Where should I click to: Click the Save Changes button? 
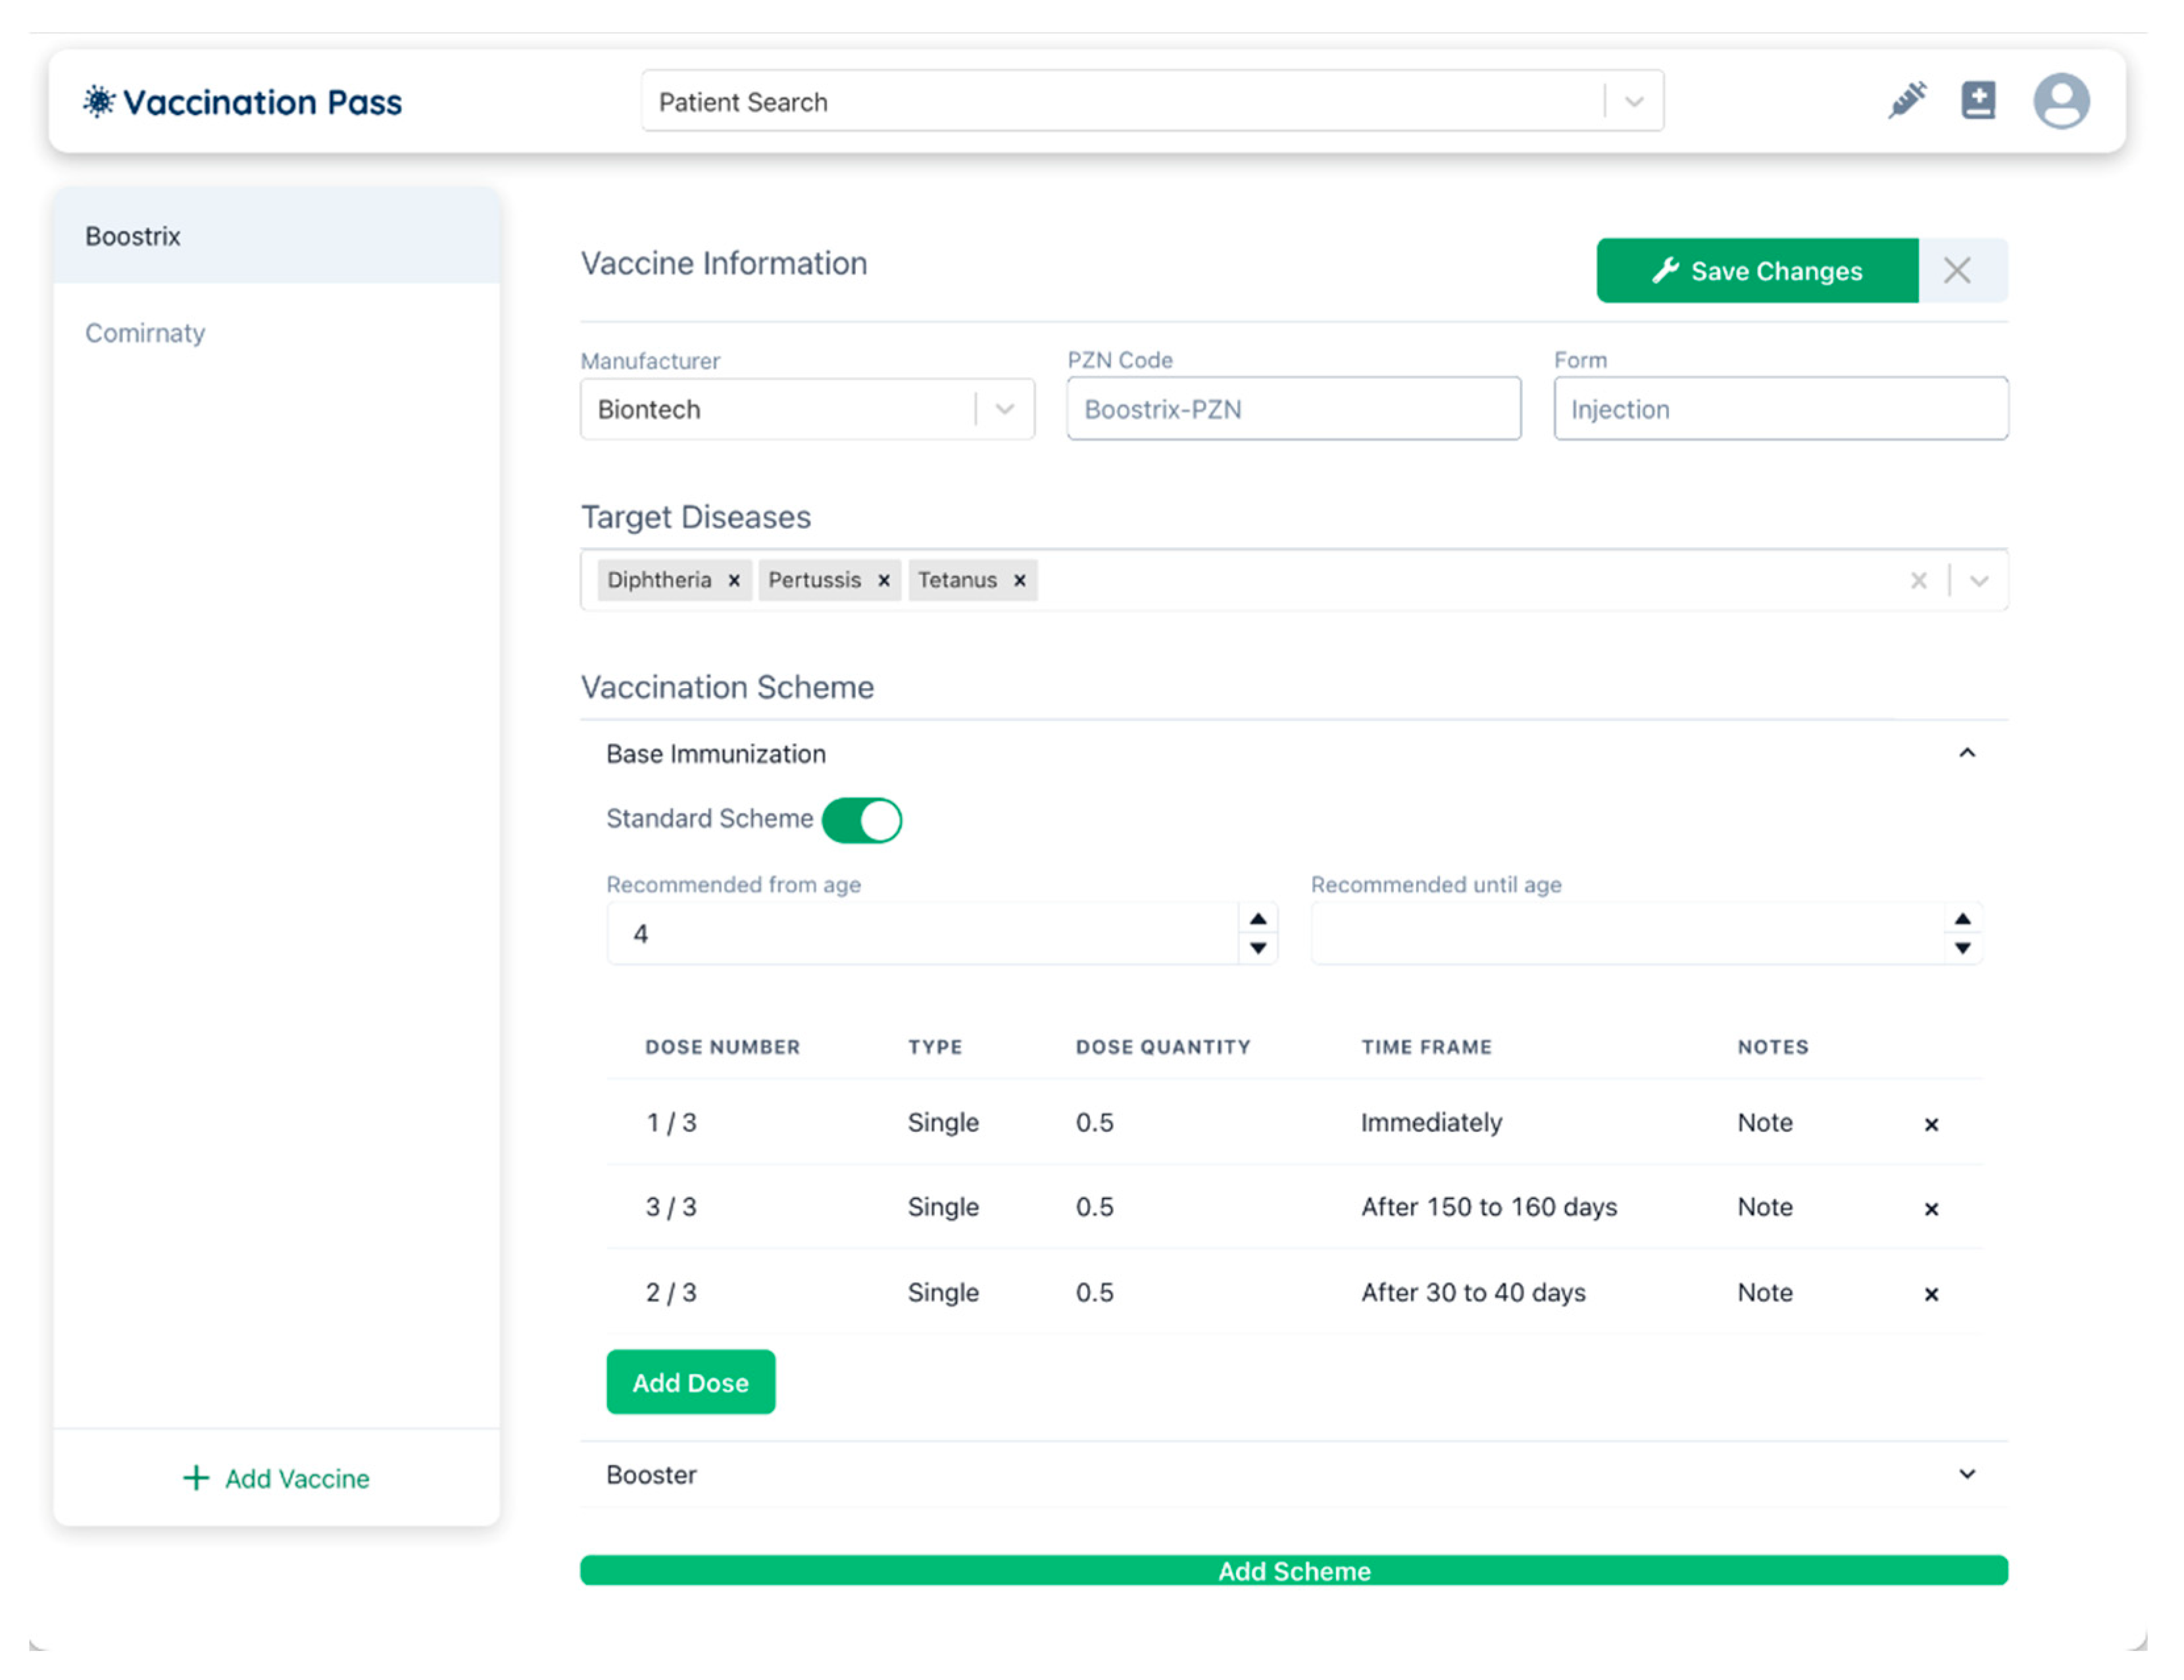1757,271
